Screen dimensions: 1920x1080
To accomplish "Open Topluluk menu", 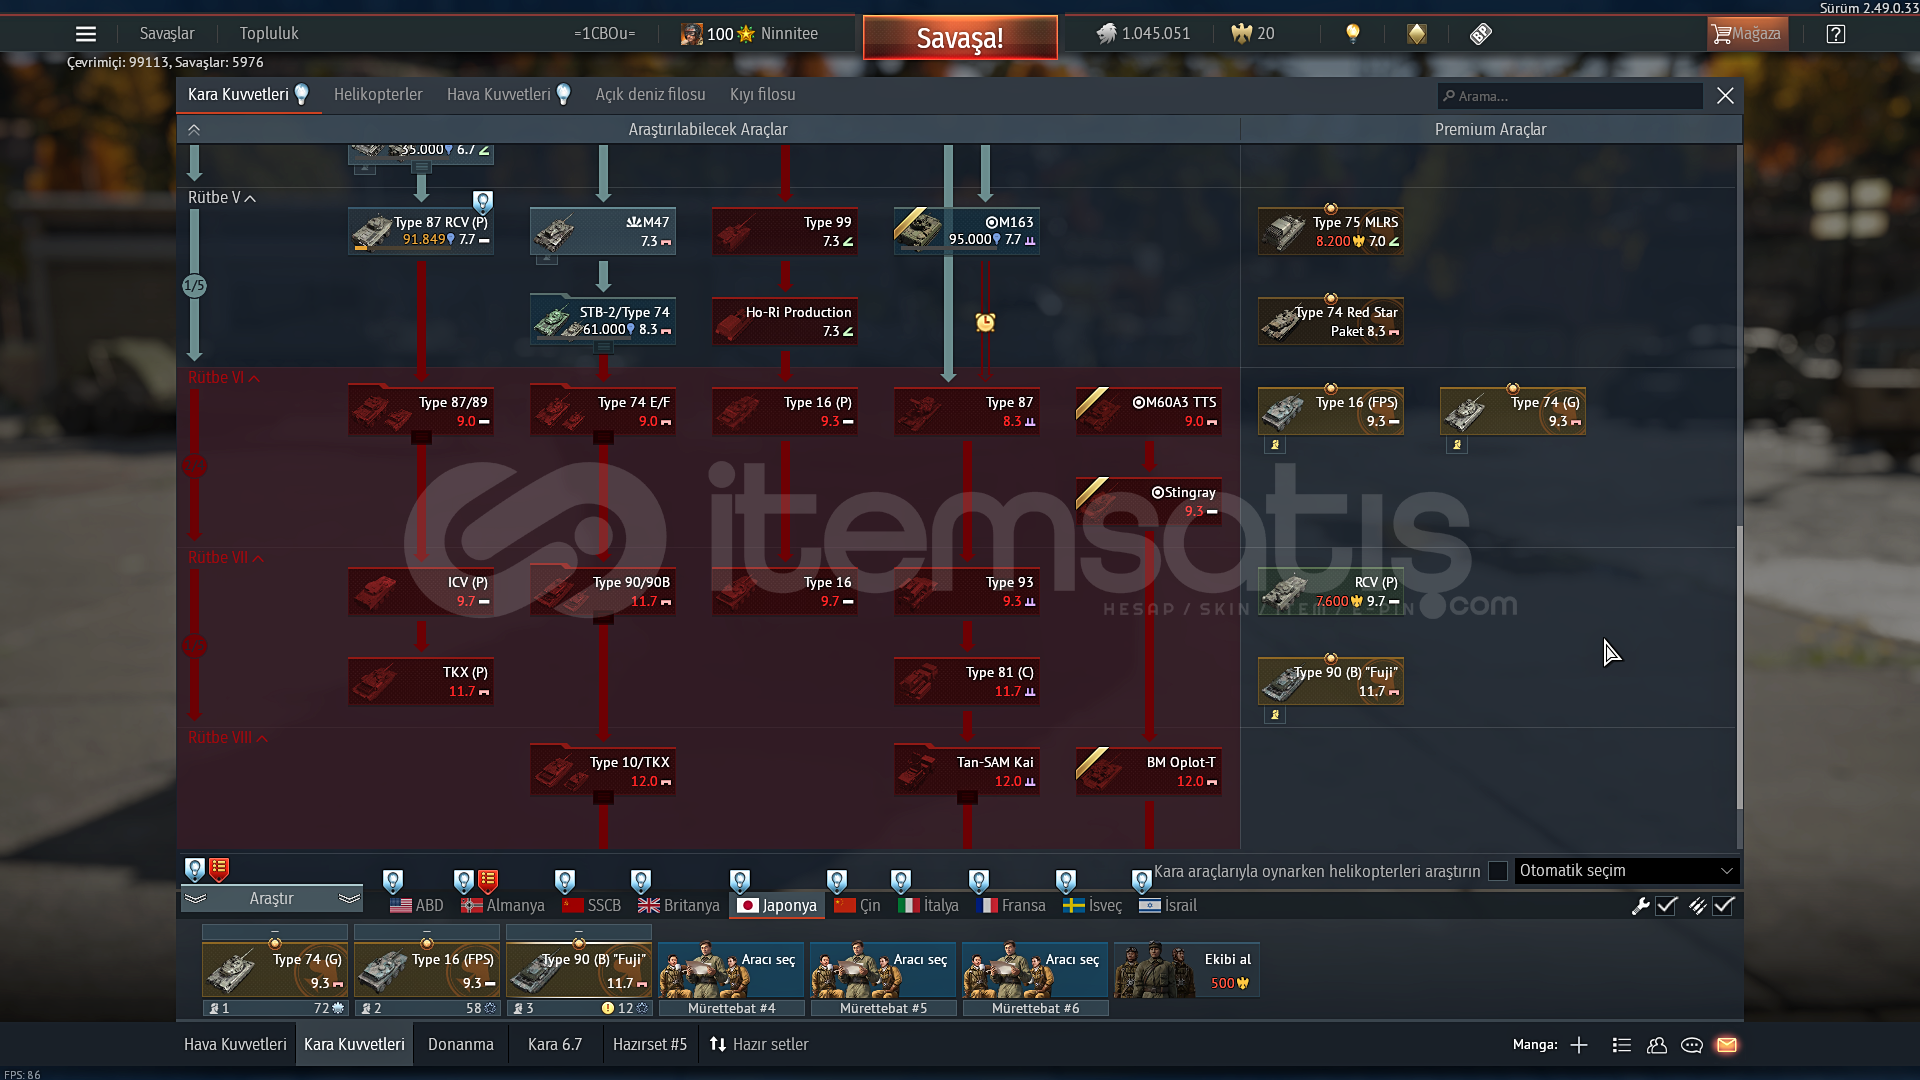I will [x=269, y=34].
